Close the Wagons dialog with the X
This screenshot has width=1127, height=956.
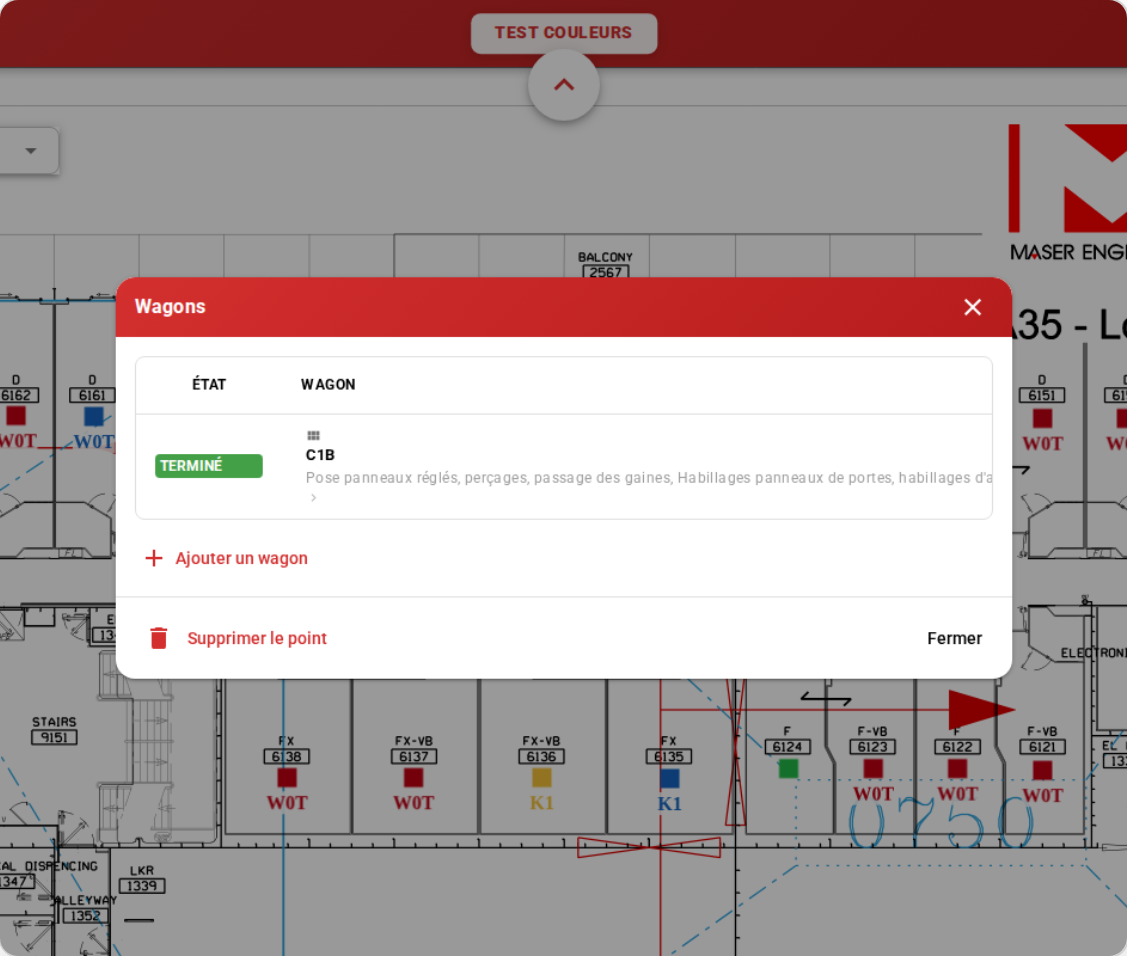click(x=972, y=308)
